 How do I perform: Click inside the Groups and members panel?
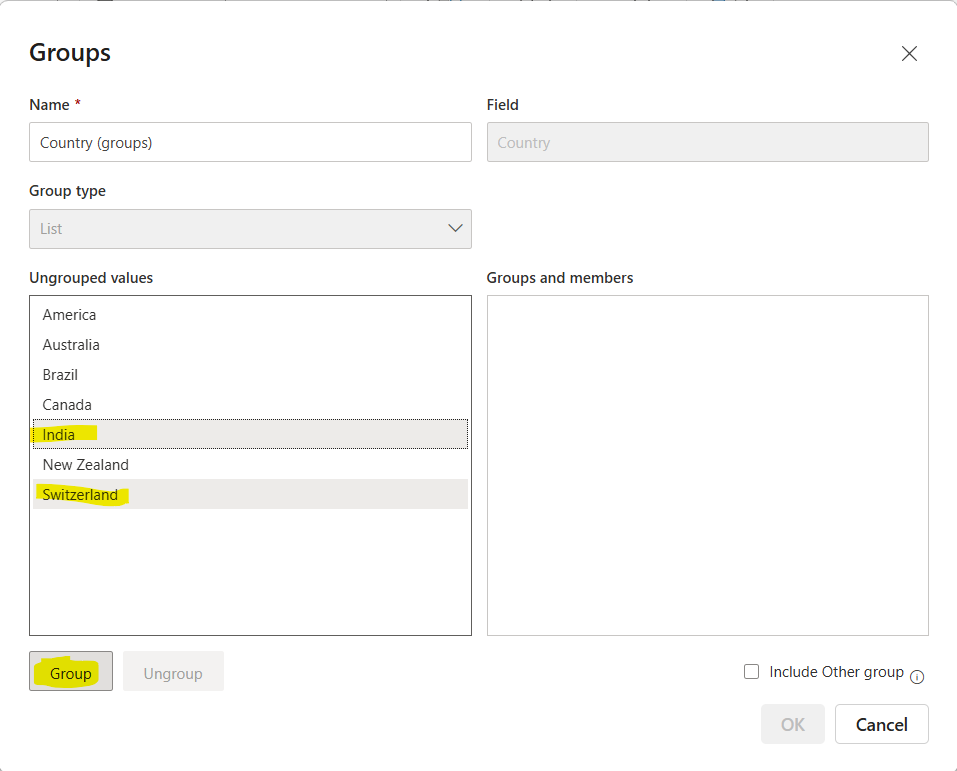[x=707, y=465]
